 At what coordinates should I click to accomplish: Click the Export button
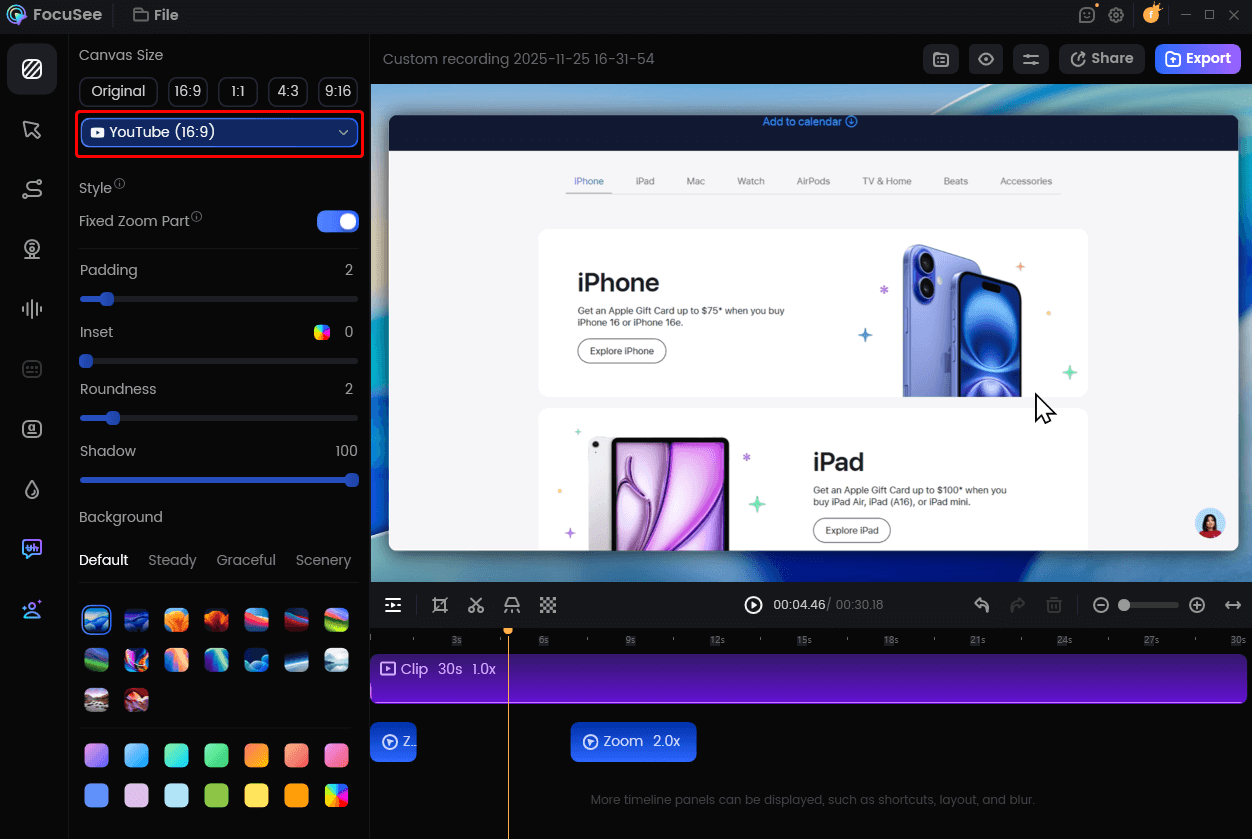point(1197,59)
